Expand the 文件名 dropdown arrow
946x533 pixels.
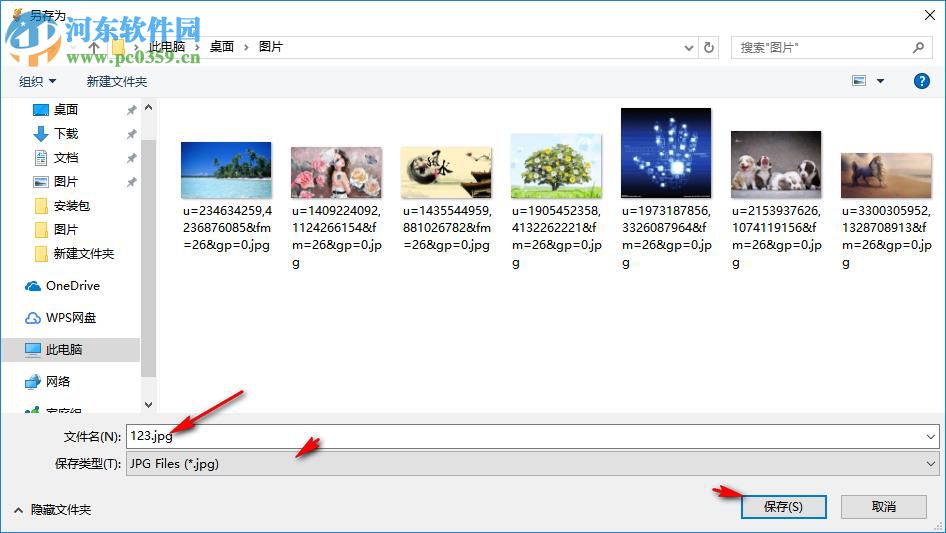tap(930, 436)
